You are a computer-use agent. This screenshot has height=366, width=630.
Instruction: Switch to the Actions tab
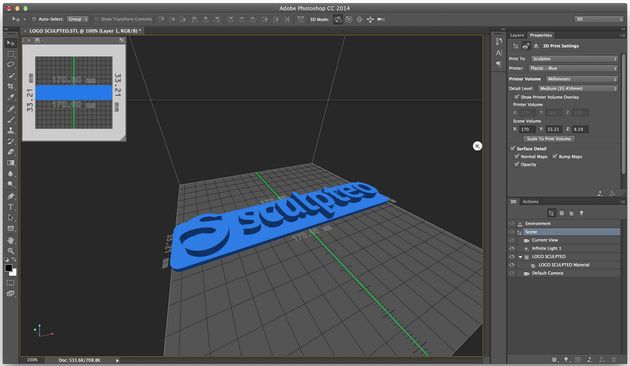[x=530, y=202]
